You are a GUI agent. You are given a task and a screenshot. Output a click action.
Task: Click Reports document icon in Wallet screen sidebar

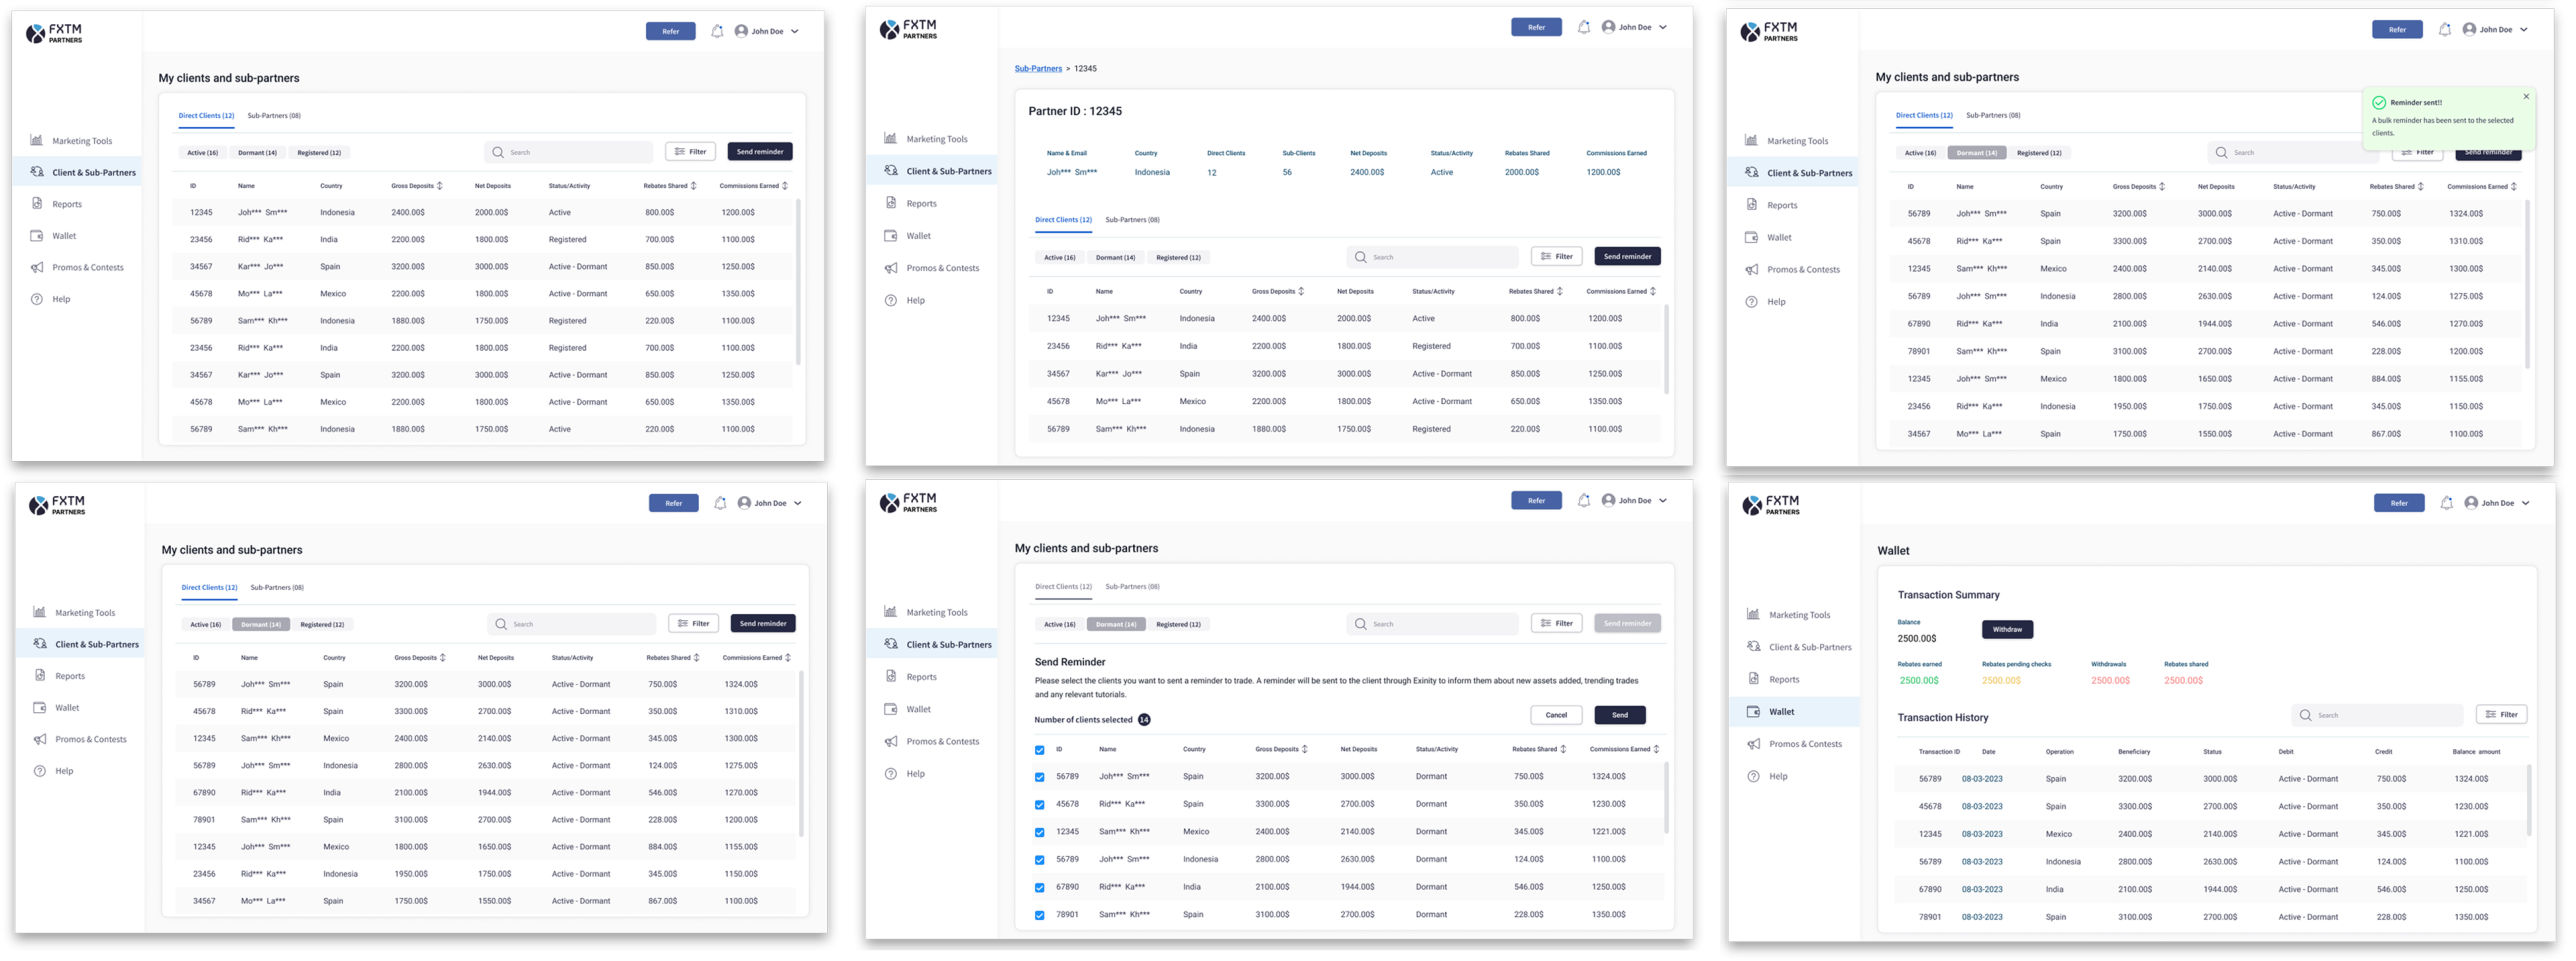1753,678
